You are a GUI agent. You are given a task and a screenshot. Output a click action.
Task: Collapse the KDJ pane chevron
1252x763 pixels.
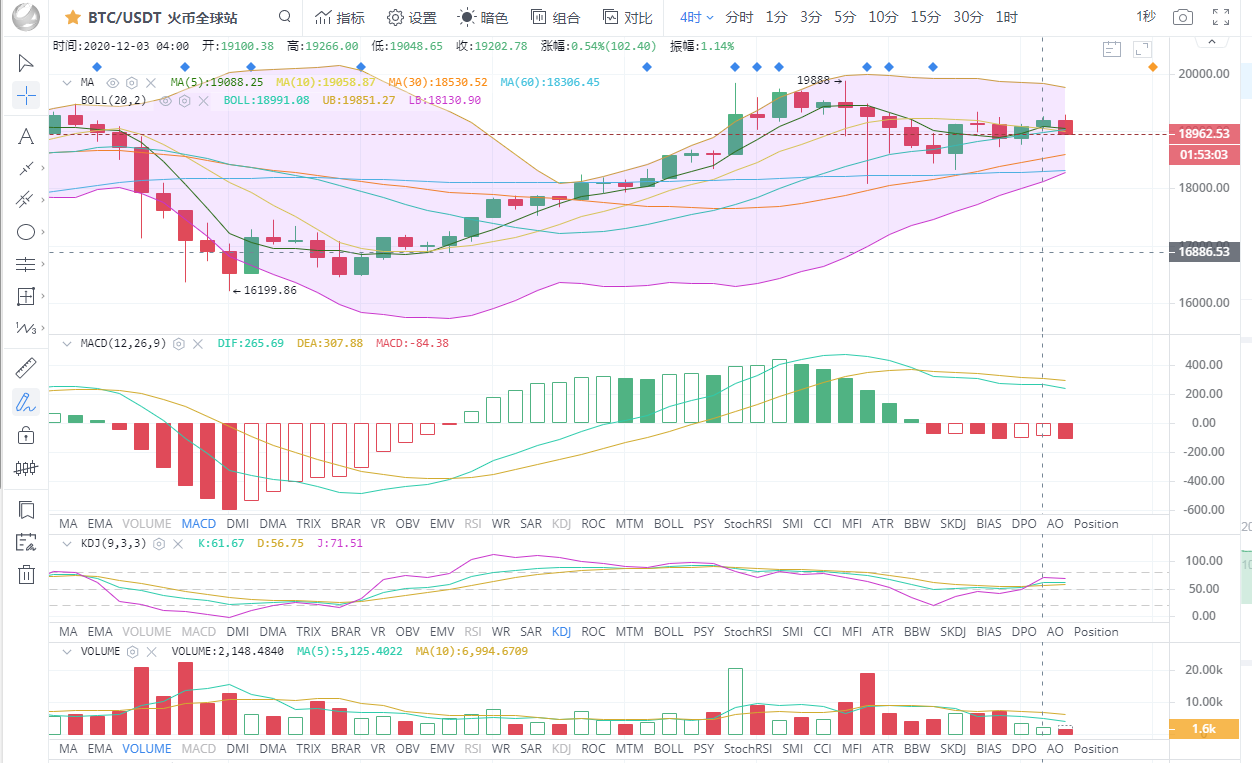(67, 543)
